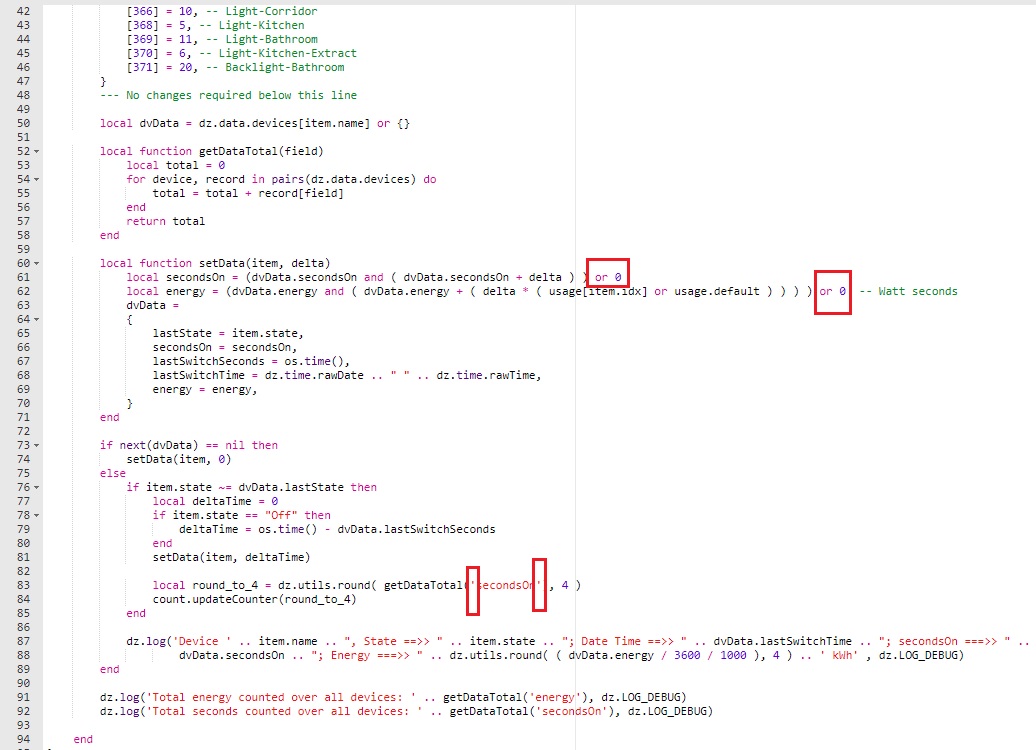Collapse the for-loop fold arrow at line 54
1036x750 pixels.
coord(36,179)
